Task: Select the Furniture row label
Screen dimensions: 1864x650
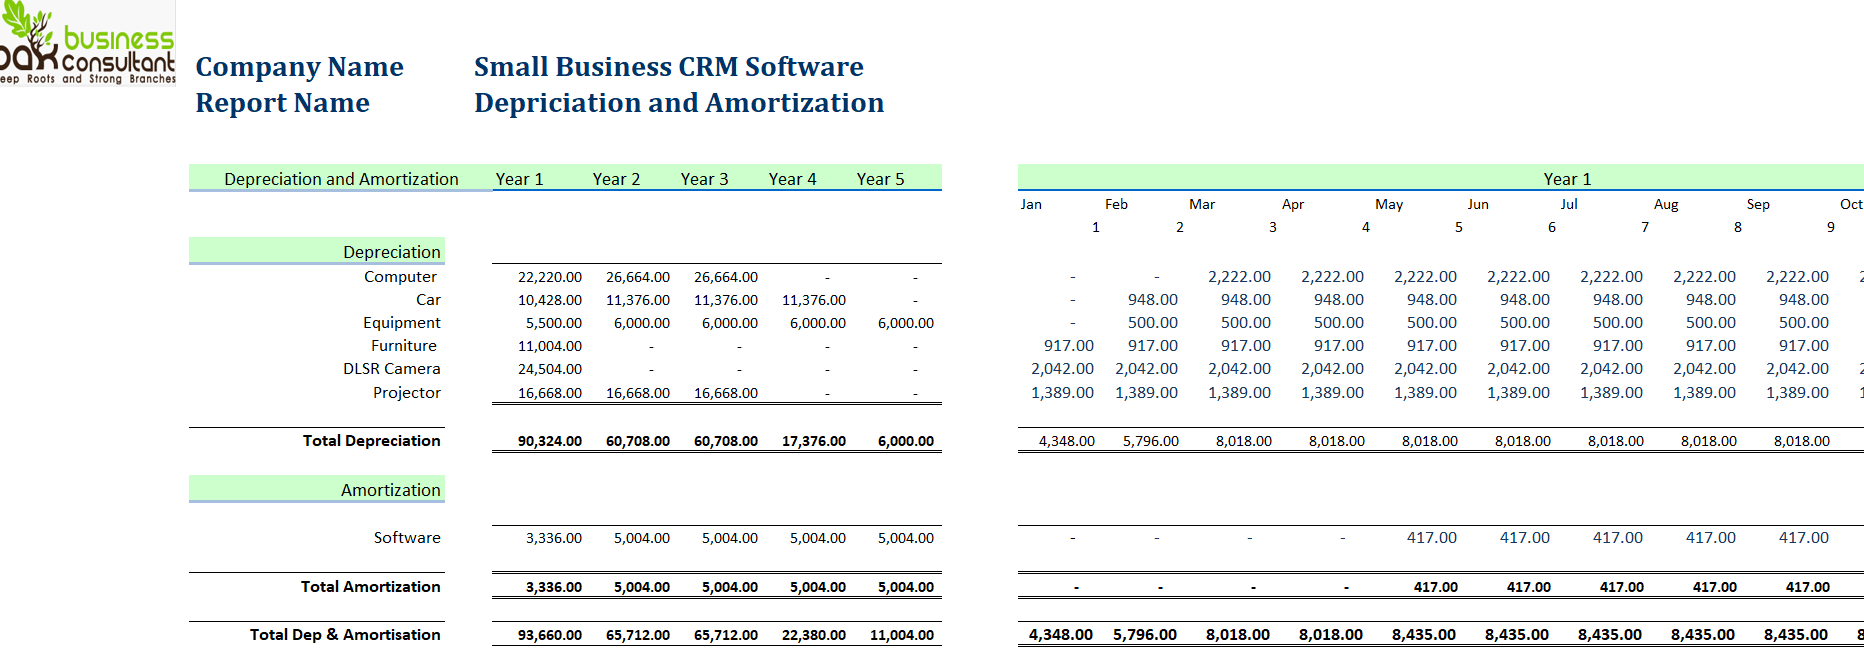Action: 403,346
